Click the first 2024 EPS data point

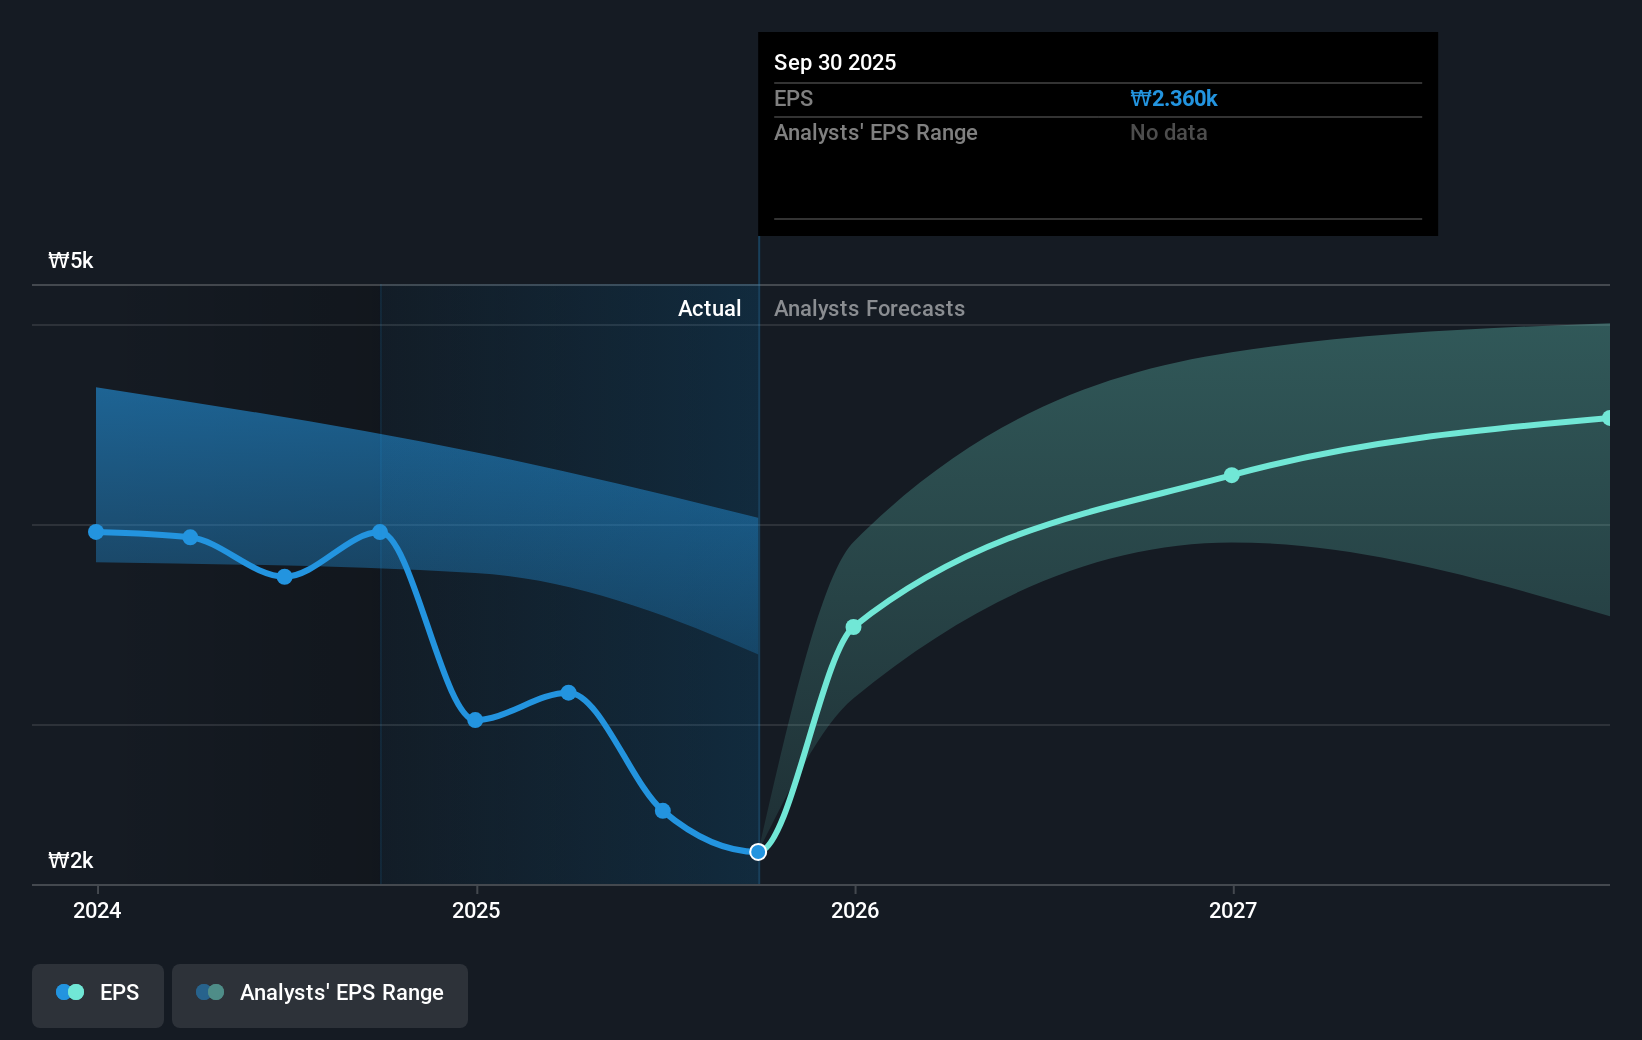click(95, 531)
